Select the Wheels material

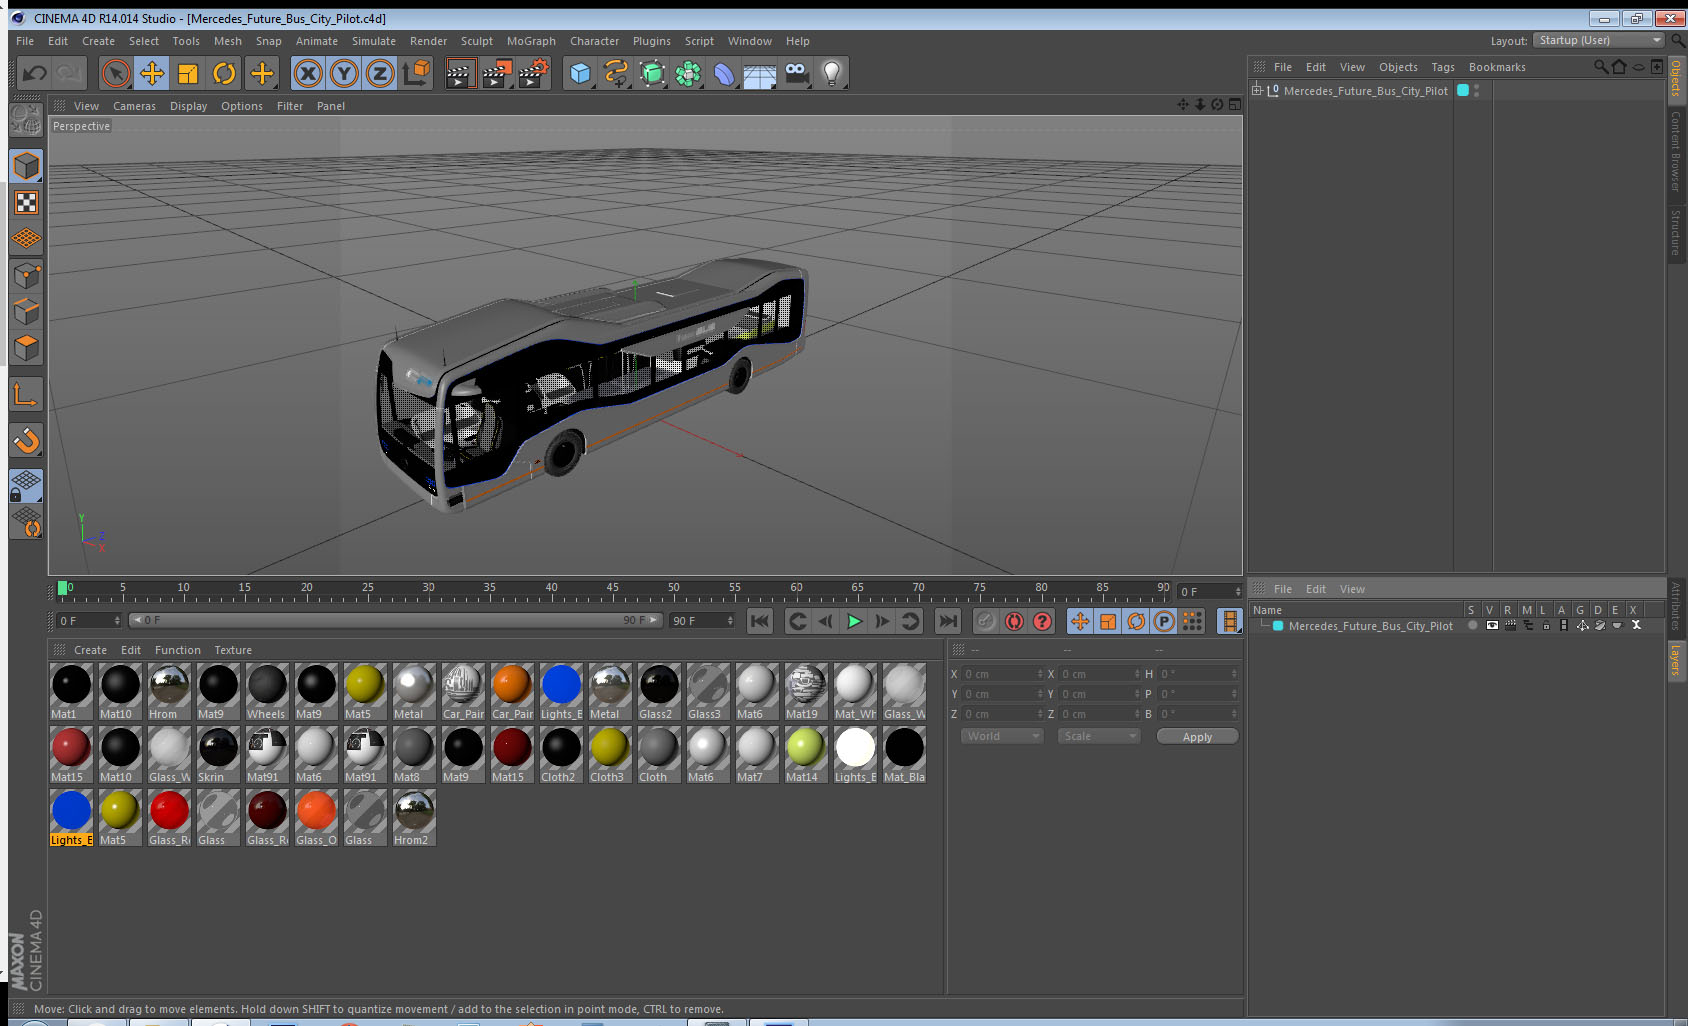click(x=267, y=691)
